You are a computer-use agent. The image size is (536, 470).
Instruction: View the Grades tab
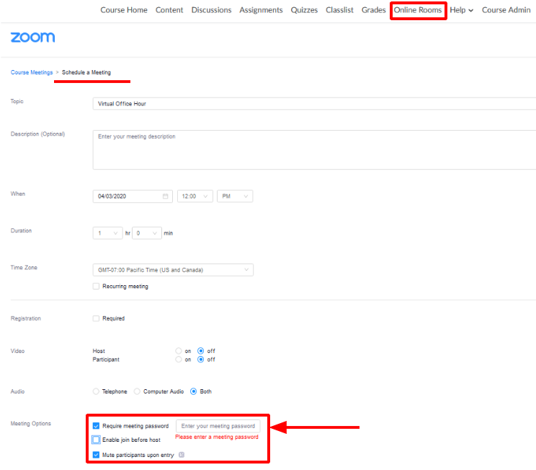(374, 10)
